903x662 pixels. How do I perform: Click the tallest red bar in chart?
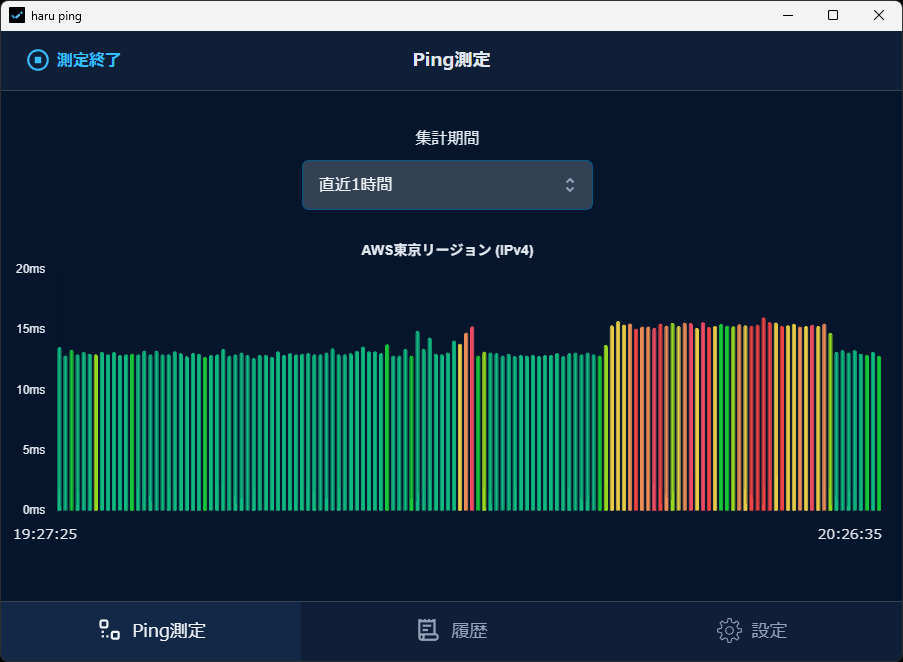pyautogui.click(x=764, y=414)
